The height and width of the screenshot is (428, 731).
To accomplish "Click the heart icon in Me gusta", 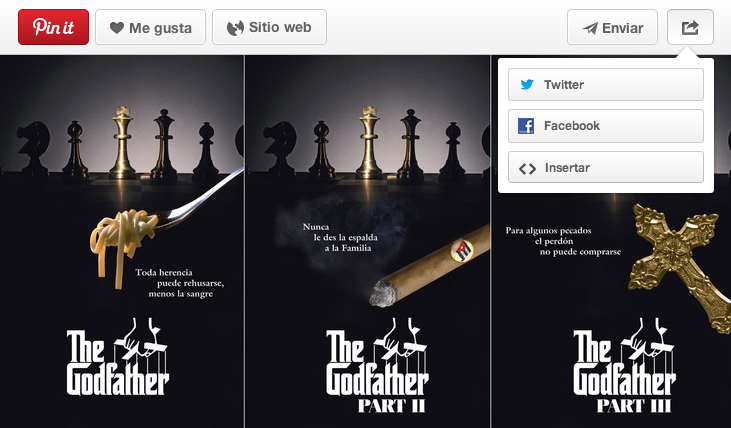I will 117,28.
